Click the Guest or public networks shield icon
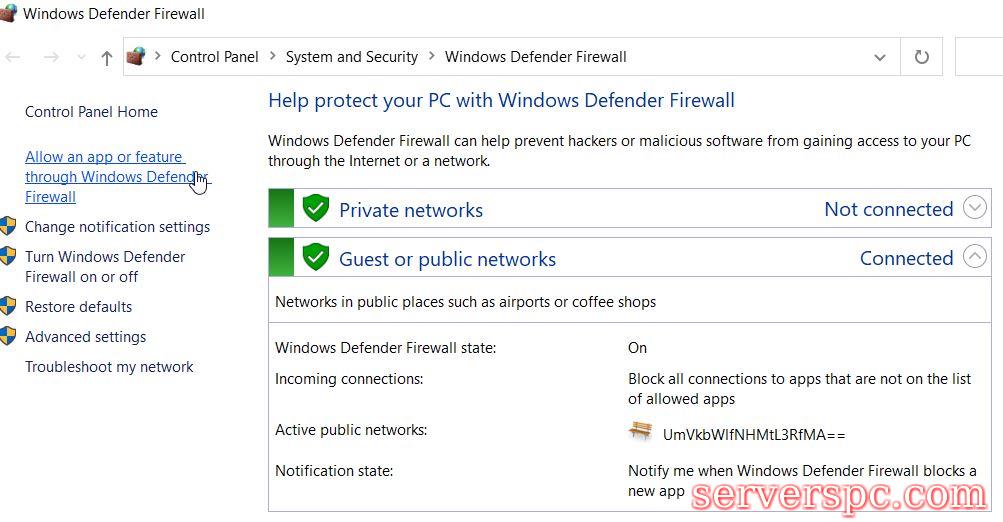 pos(316,258)
